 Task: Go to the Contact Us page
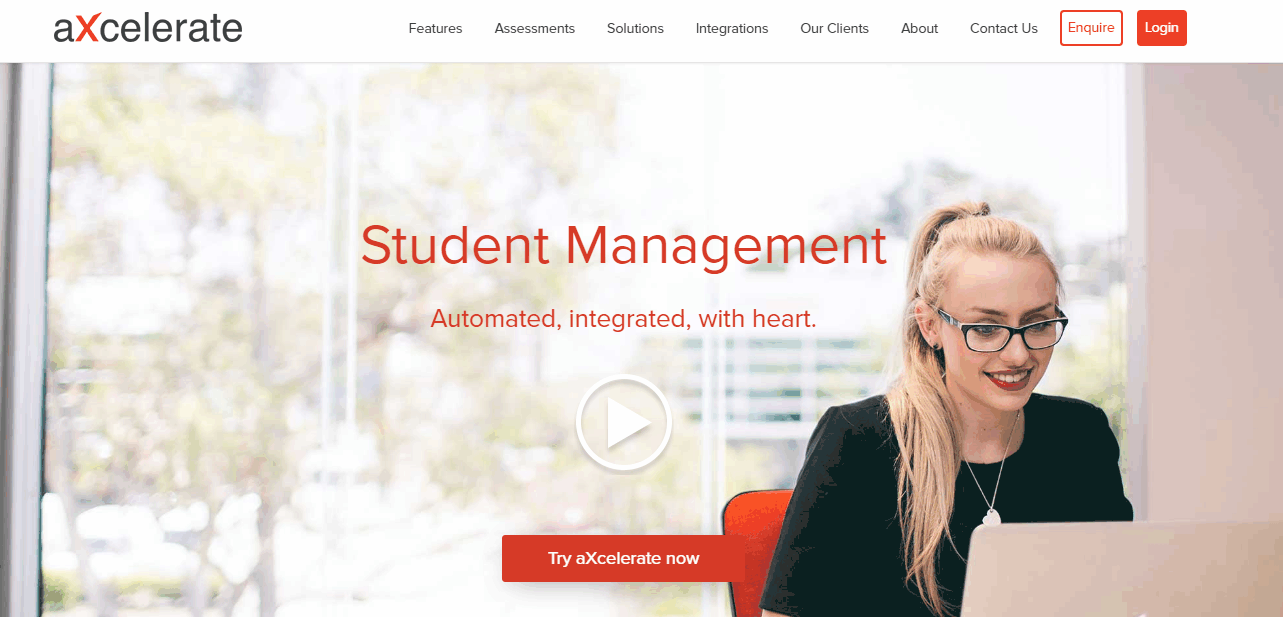pos(1003,28)
